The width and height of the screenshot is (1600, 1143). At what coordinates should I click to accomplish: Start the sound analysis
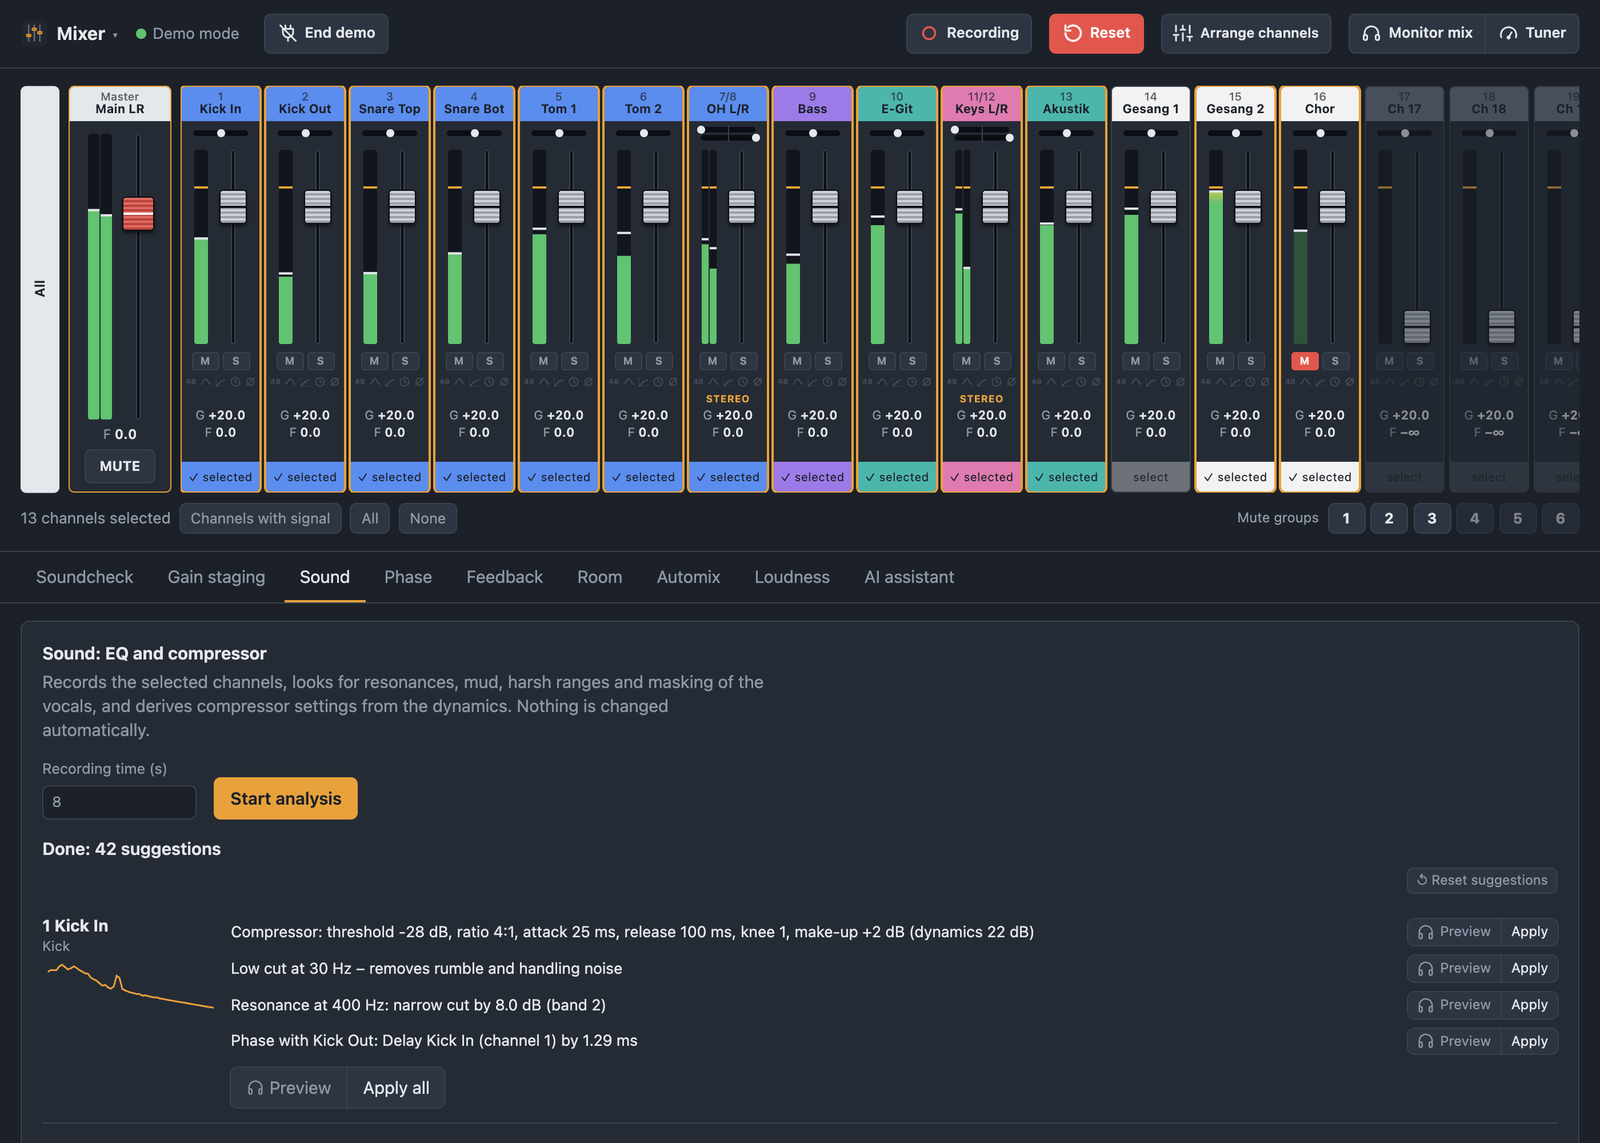point(286,798)
